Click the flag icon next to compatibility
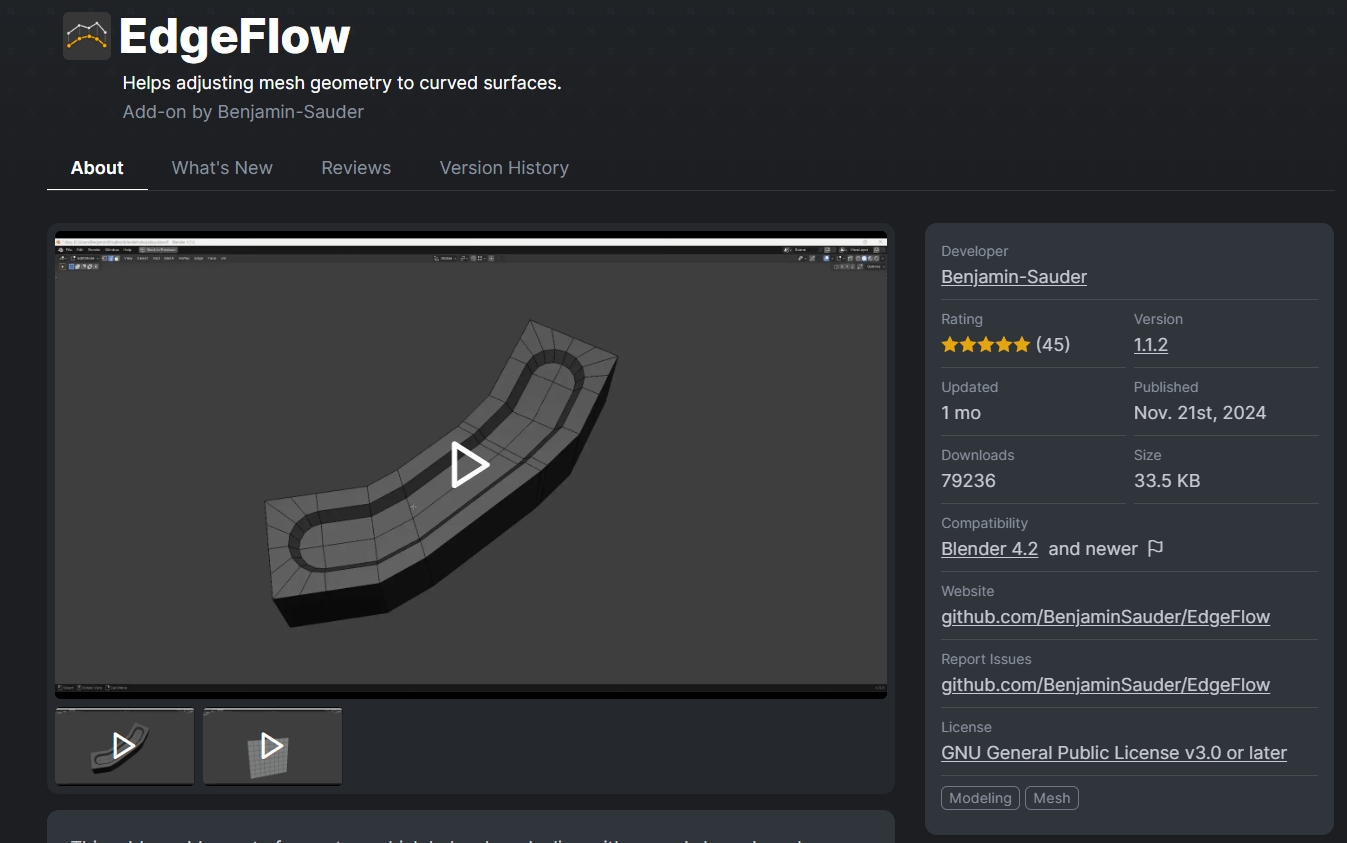 tap(1156, 548)
